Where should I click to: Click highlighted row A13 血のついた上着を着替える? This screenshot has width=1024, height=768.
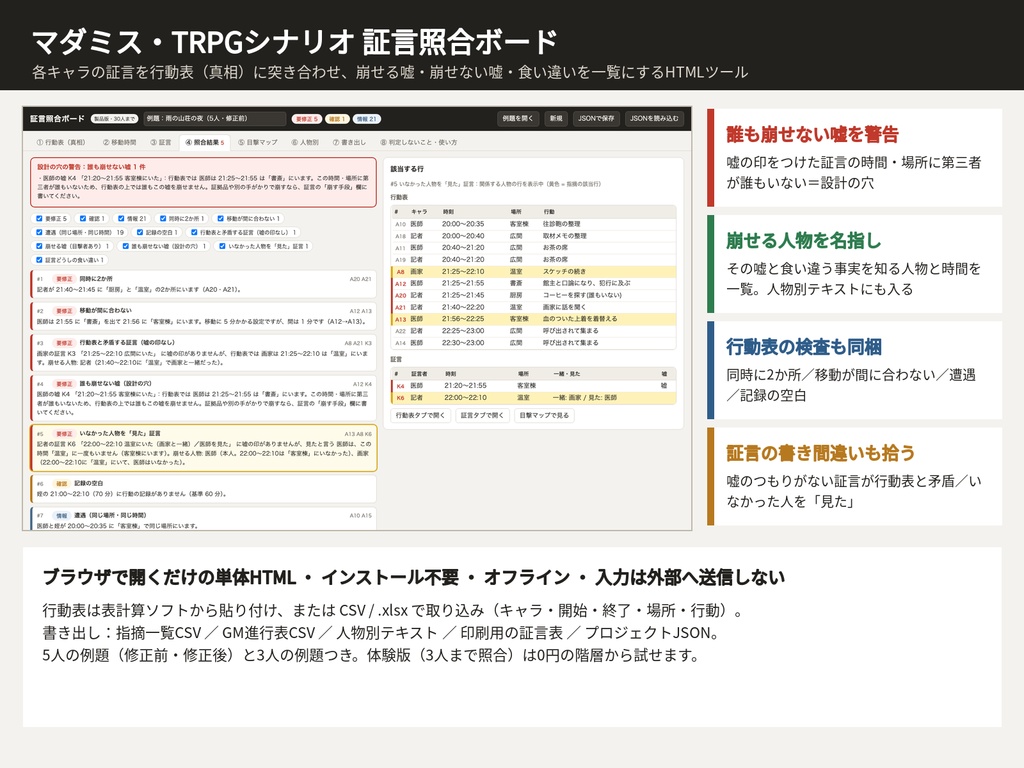[x=533, y=319]
